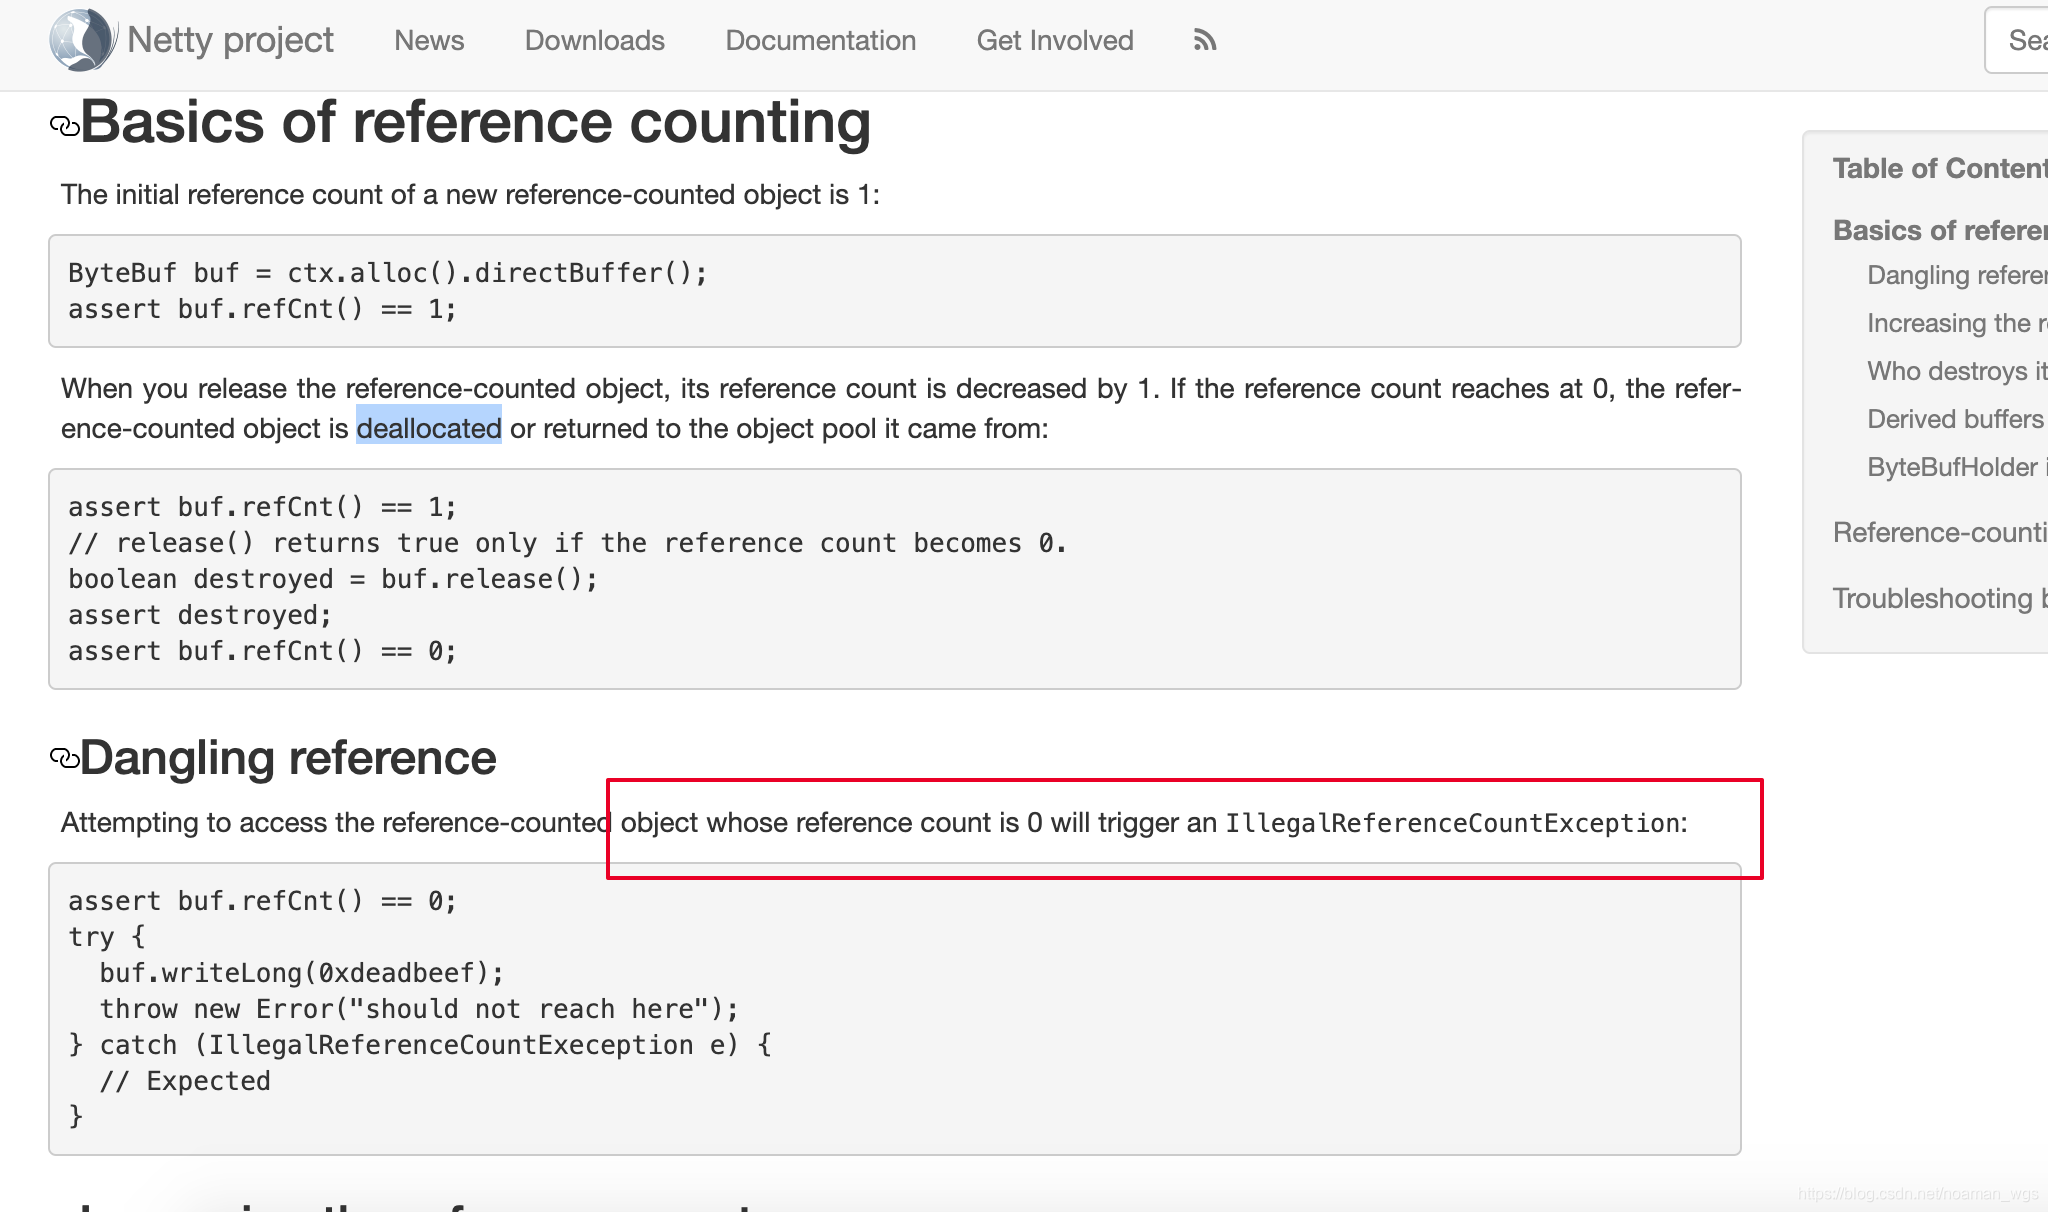Click the Netty project brand text

[230, 40]
